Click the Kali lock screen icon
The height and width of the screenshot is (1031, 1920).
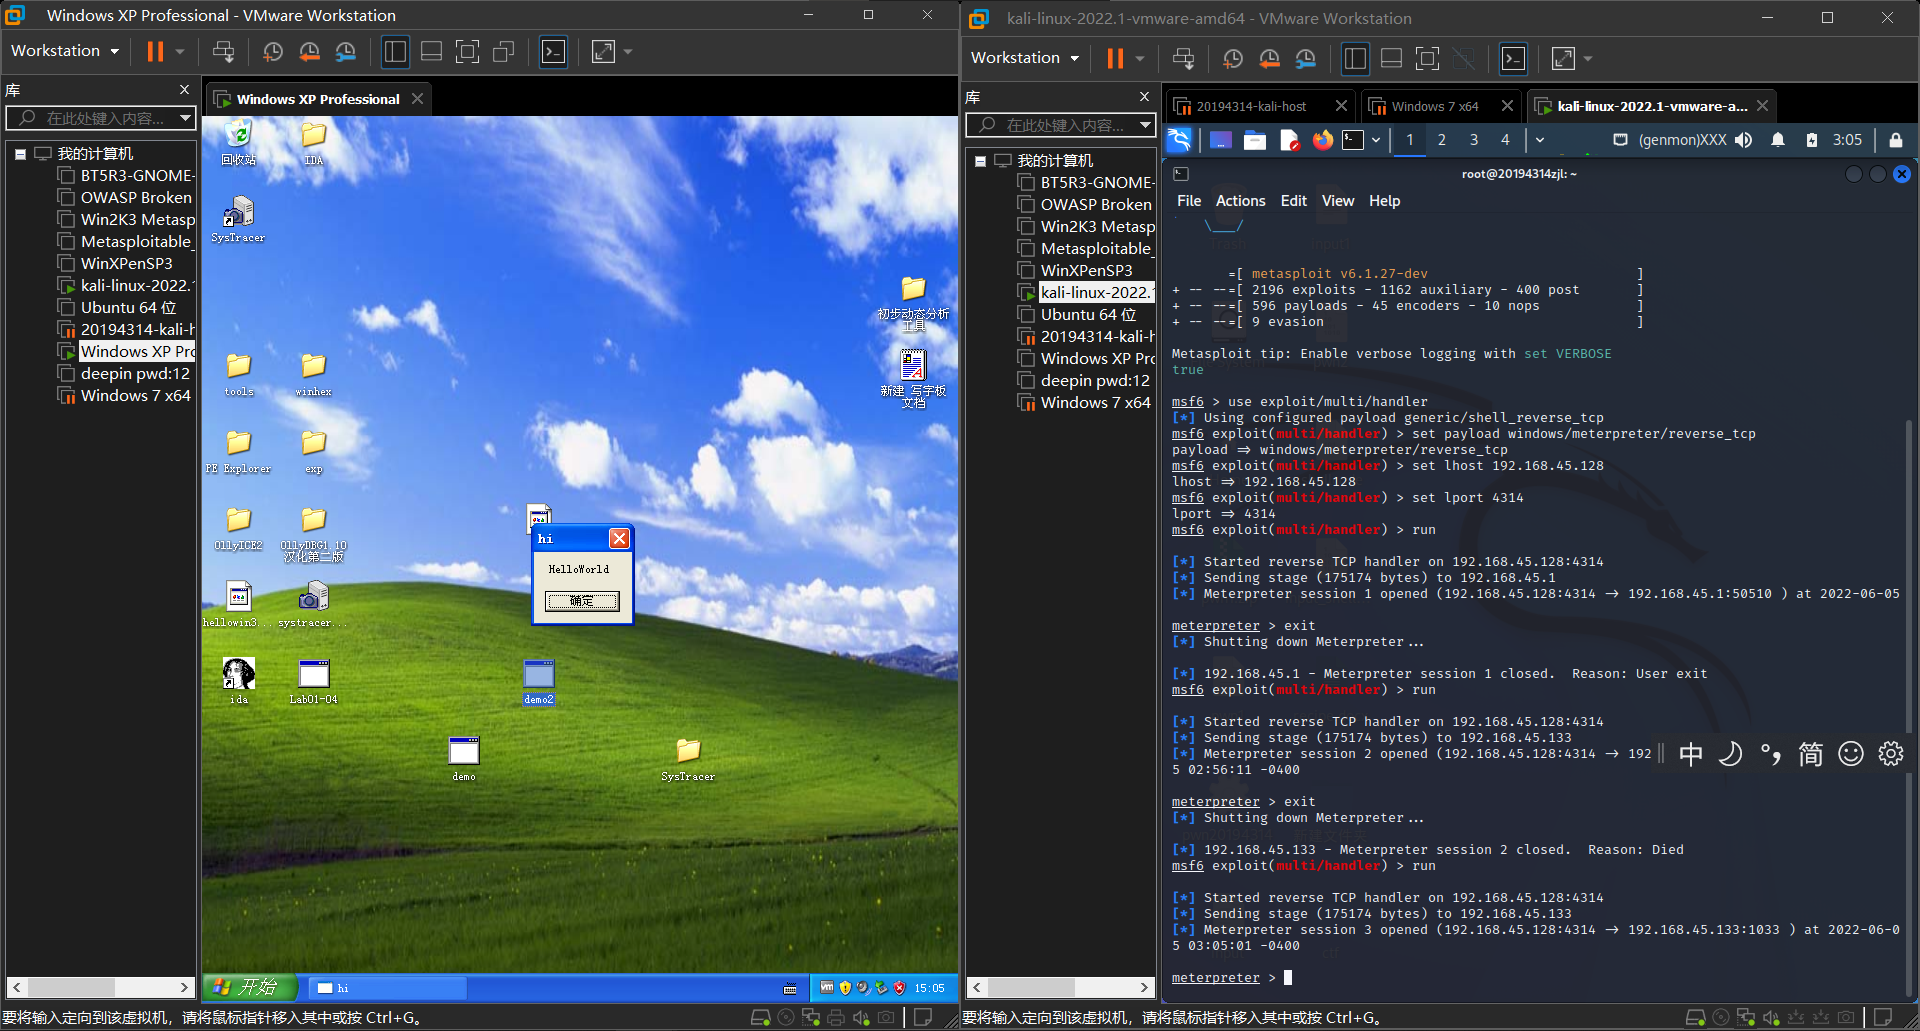pos(1895,140)
